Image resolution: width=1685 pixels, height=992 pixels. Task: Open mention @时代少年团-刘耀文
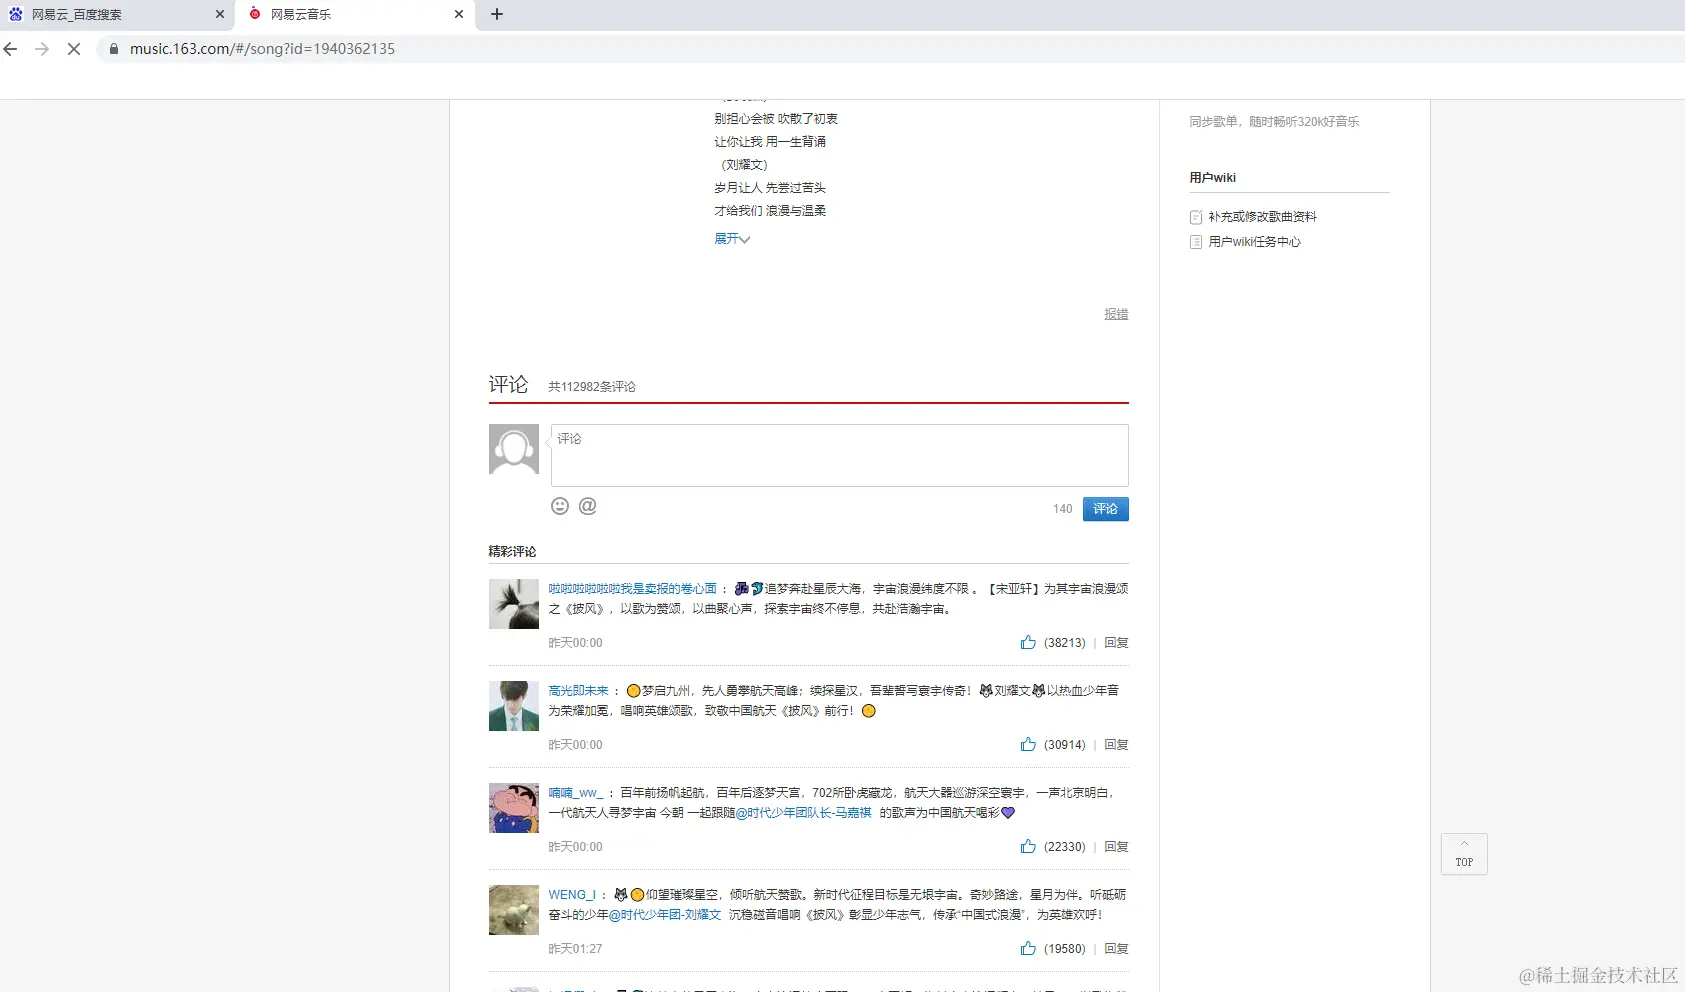click(665, 915)
